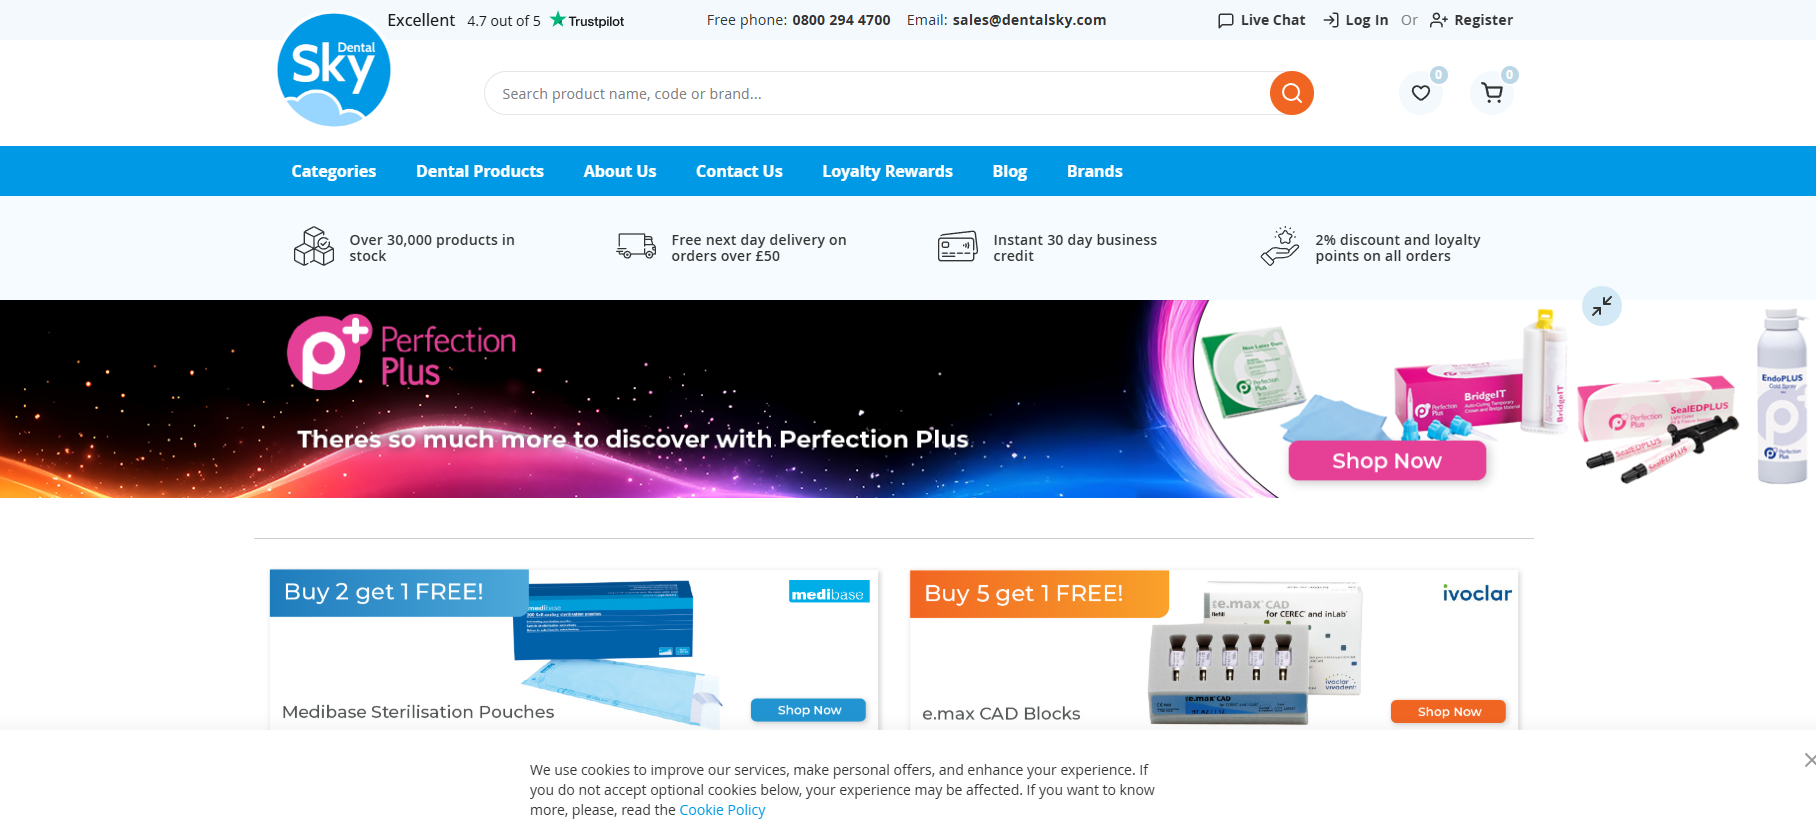This screenshot has height=840, width=1816.
Task: Click the orange search magnifier button
Action: (1291, 93)
